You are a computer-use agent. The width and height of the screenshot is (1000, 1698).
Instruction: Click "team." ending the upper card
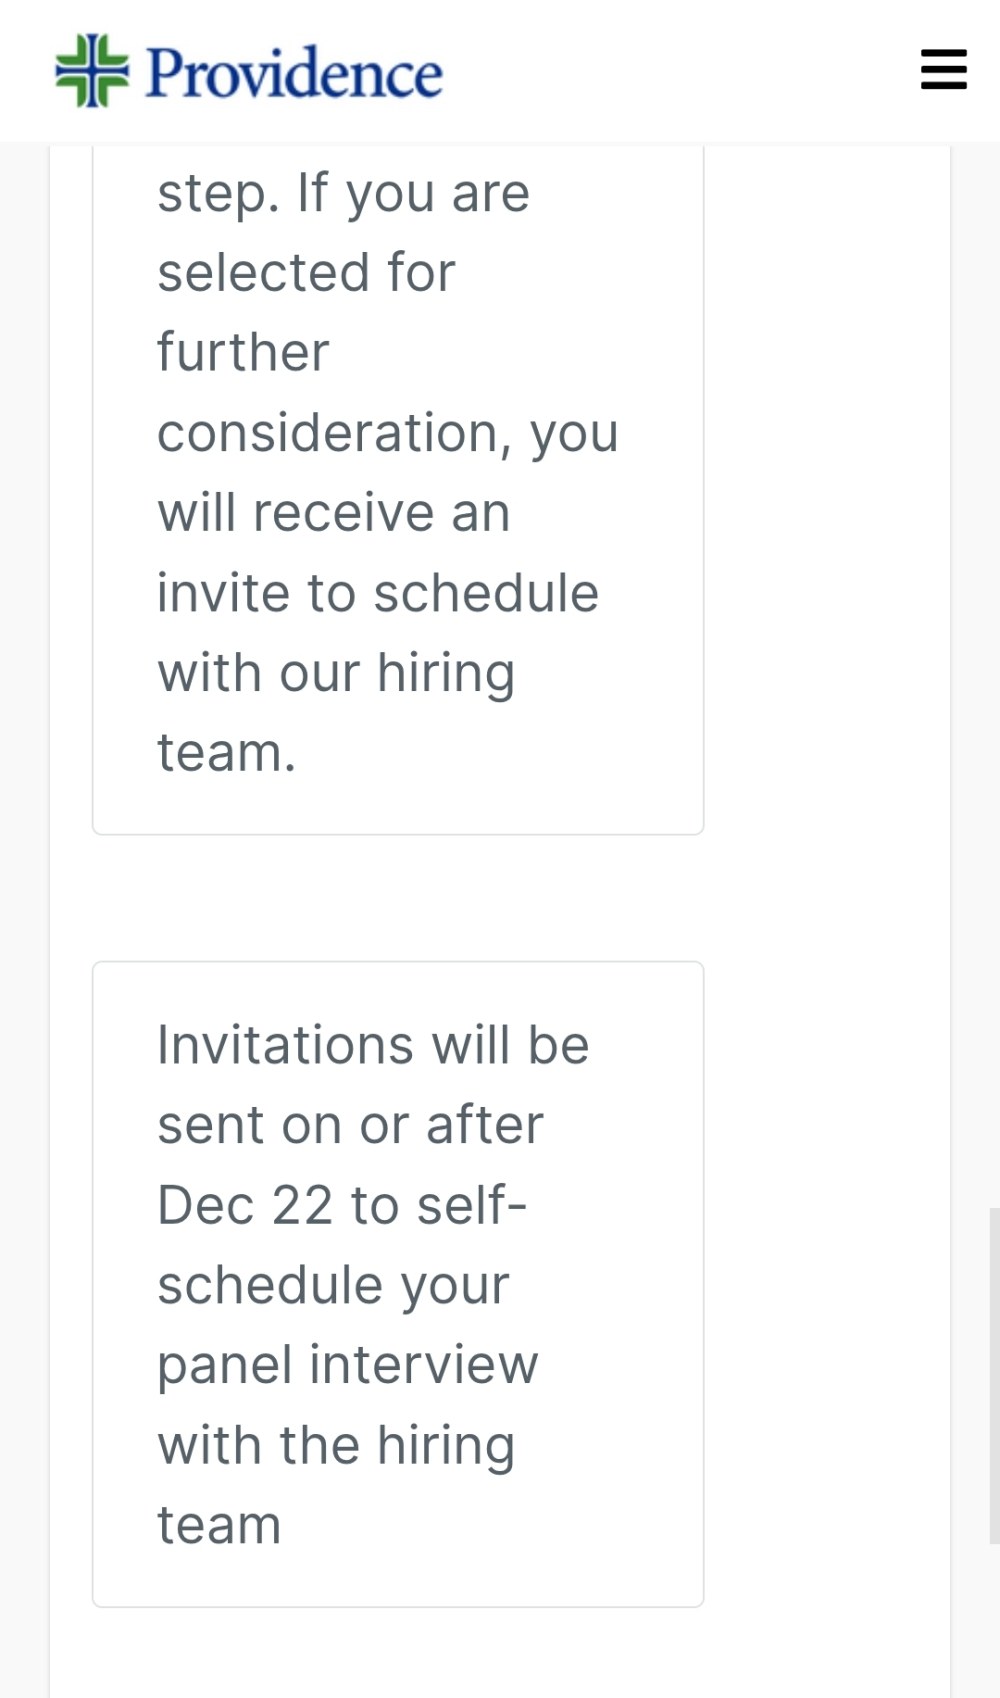[x=227, y=753]
